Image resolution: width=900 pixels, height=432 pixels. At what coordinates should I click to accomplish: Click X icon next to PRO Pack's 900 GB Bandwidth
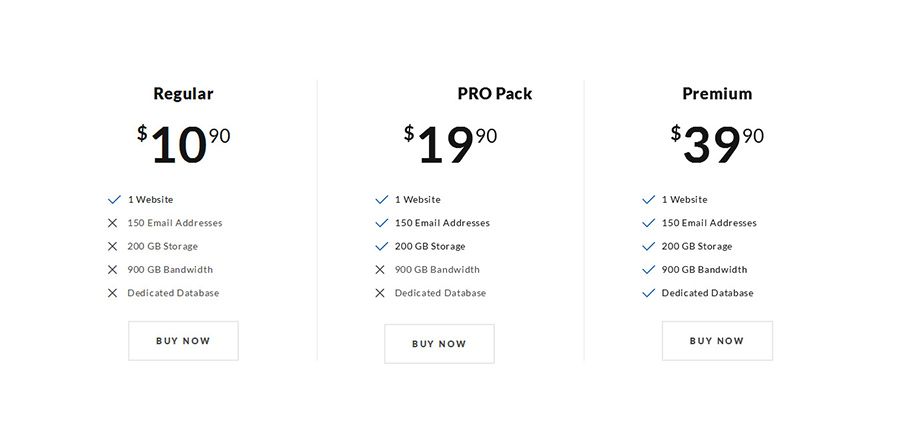[x=380, y=270]
